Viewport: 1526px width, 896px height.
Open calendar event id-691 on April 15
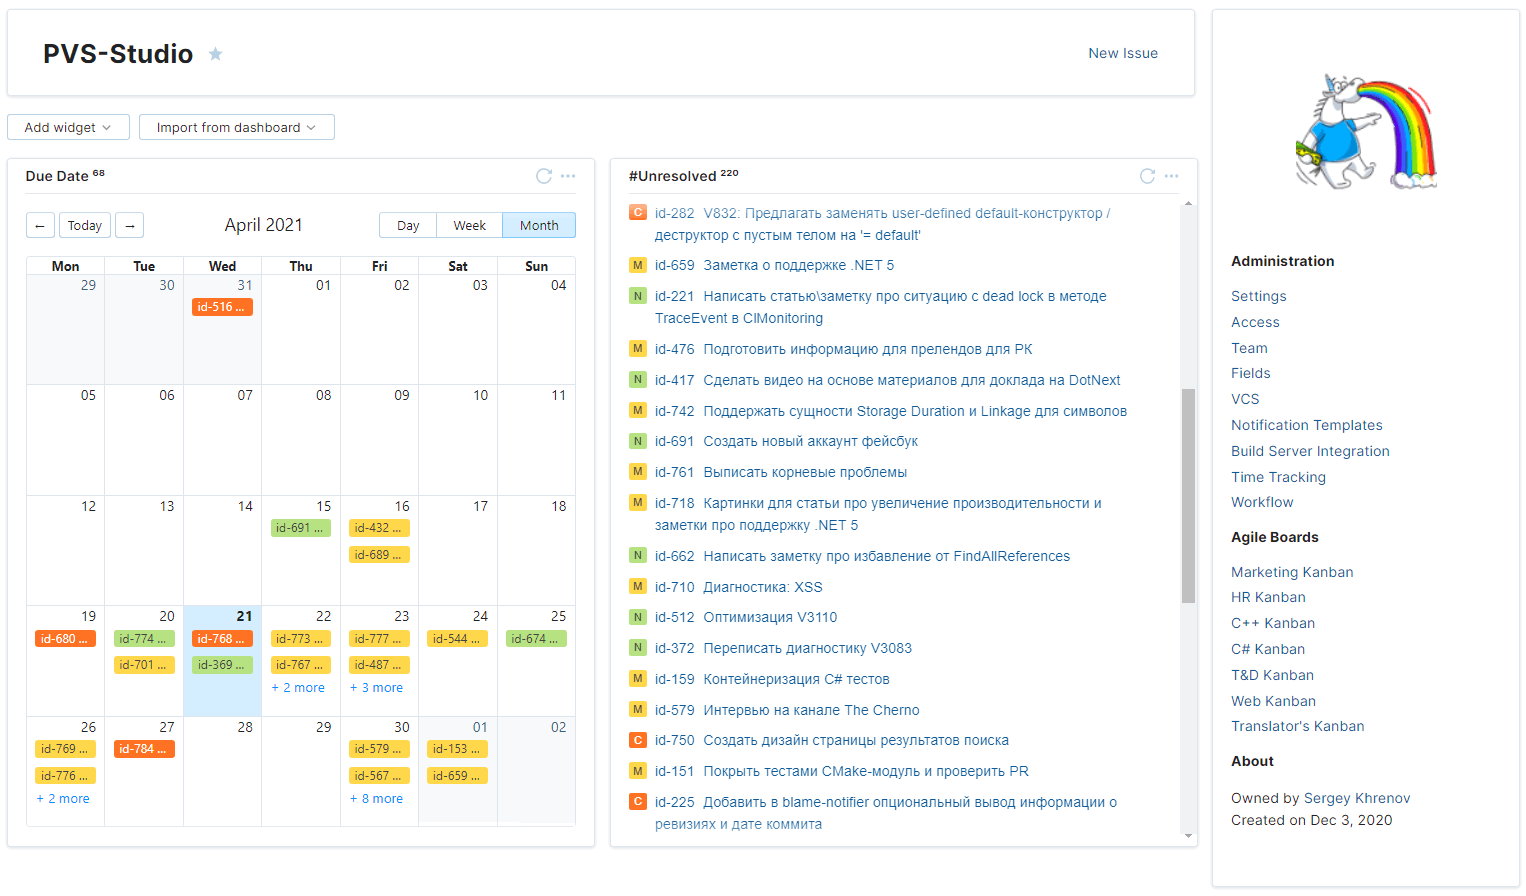[x=300, y=528]
